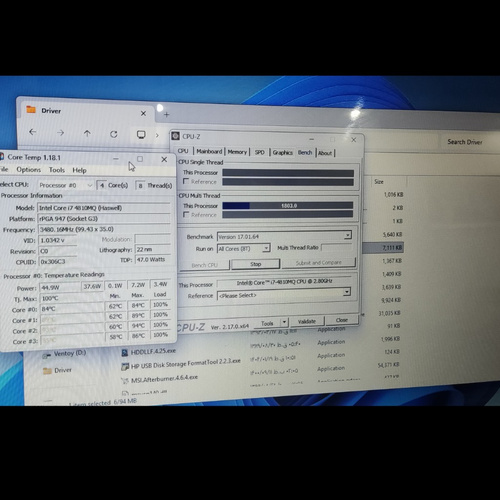Click Driver folder icon in navigation pane
The height and width of the screenshot is (500, 500).
(x=47, y=371)
